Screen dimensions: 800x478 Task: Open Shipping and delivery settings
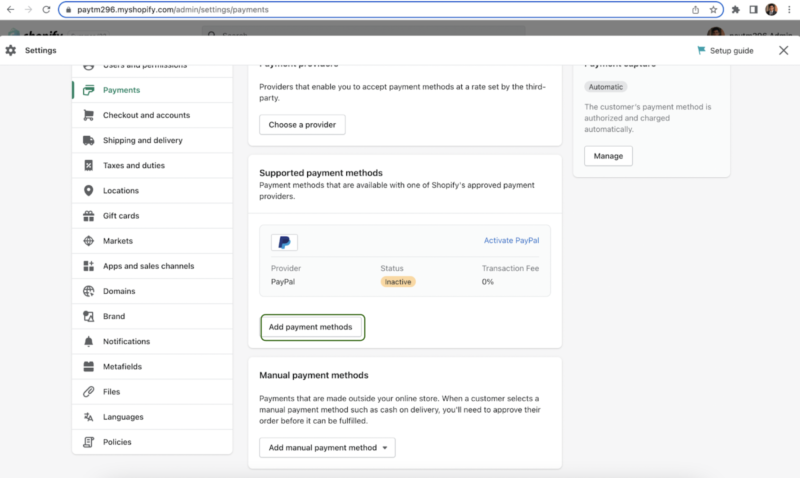click(152, 140)
